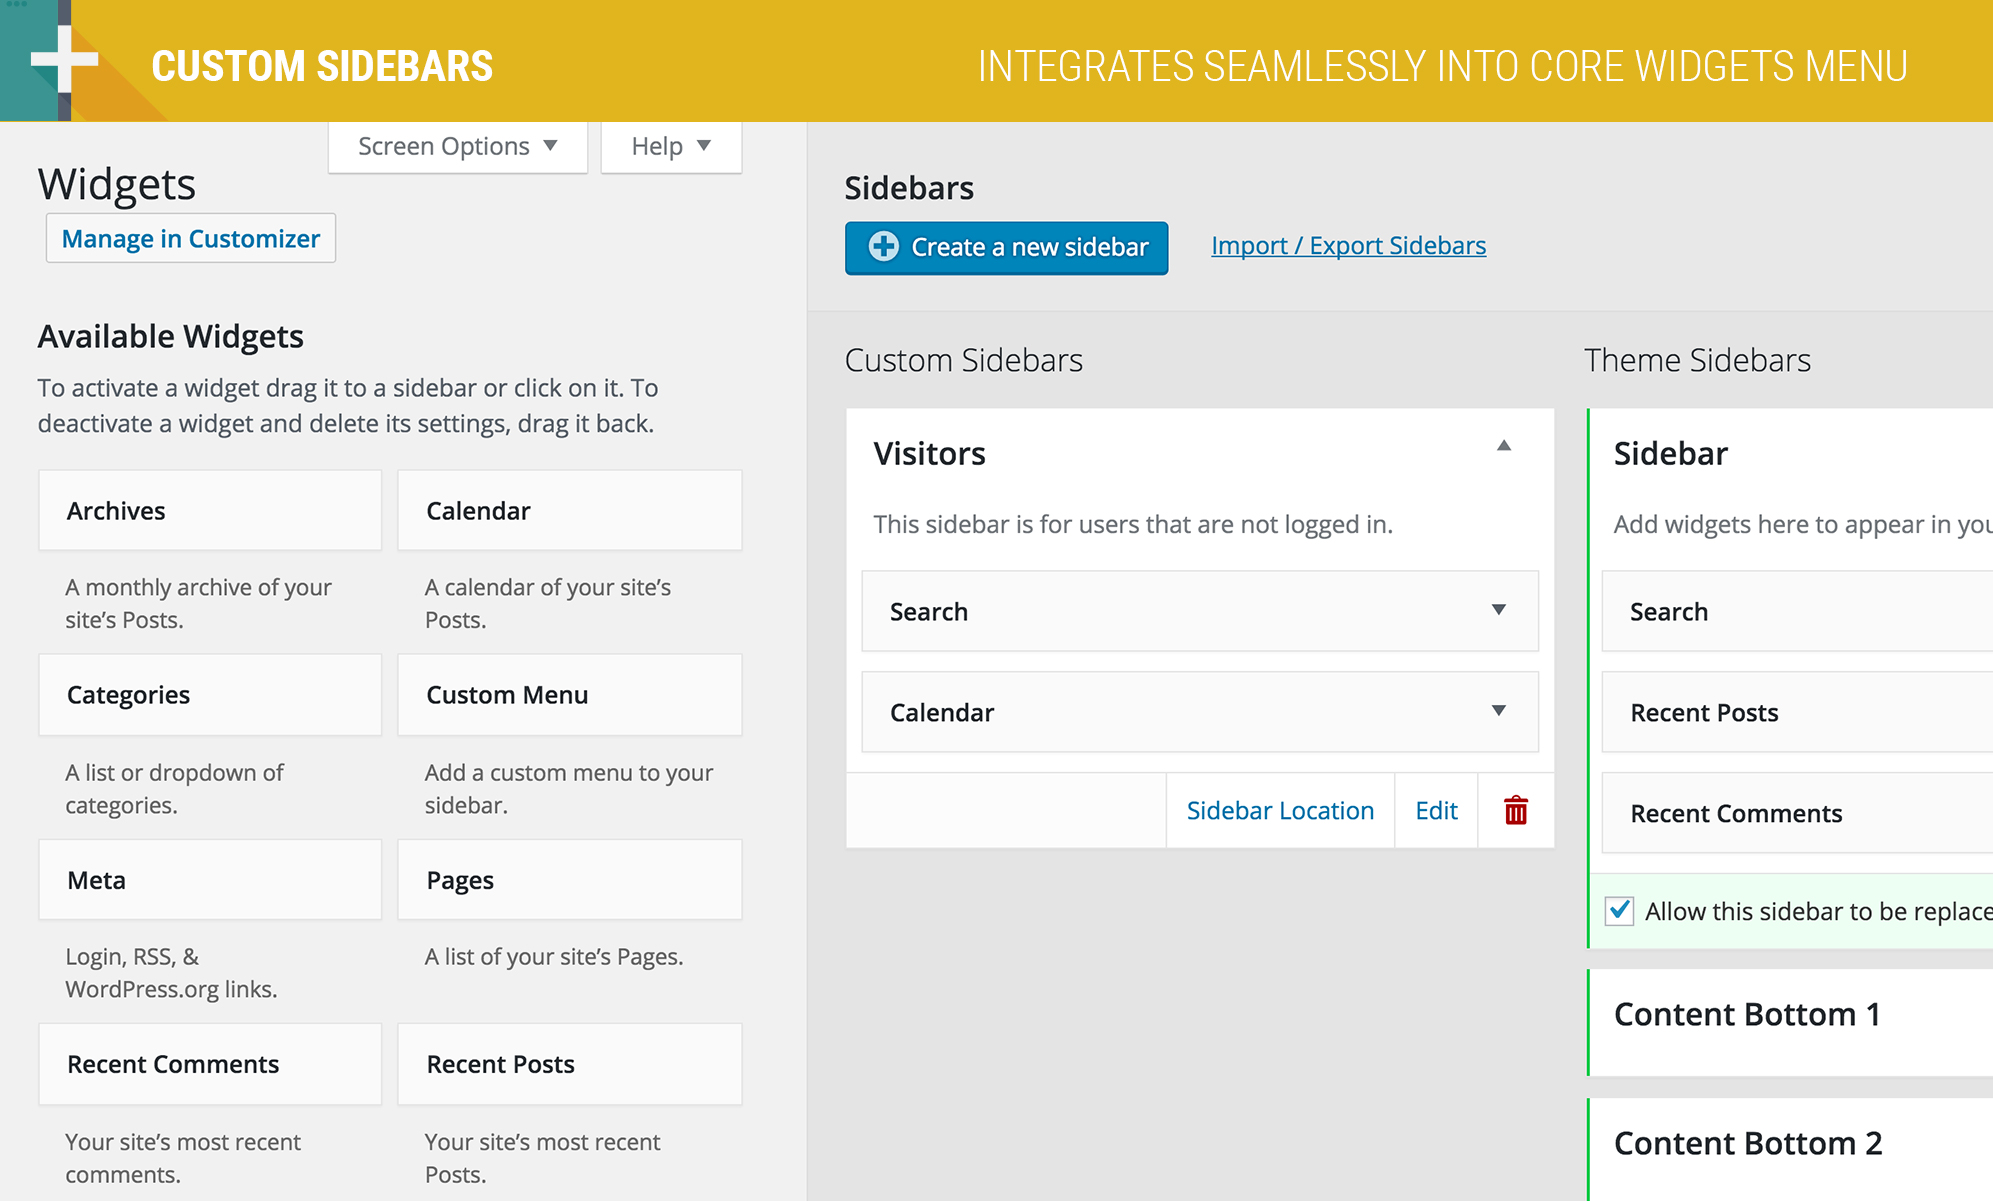Collapse the Visitors sidebar panel
The width and height of the screenshot is (1993, 1201).
(1503, 446)
